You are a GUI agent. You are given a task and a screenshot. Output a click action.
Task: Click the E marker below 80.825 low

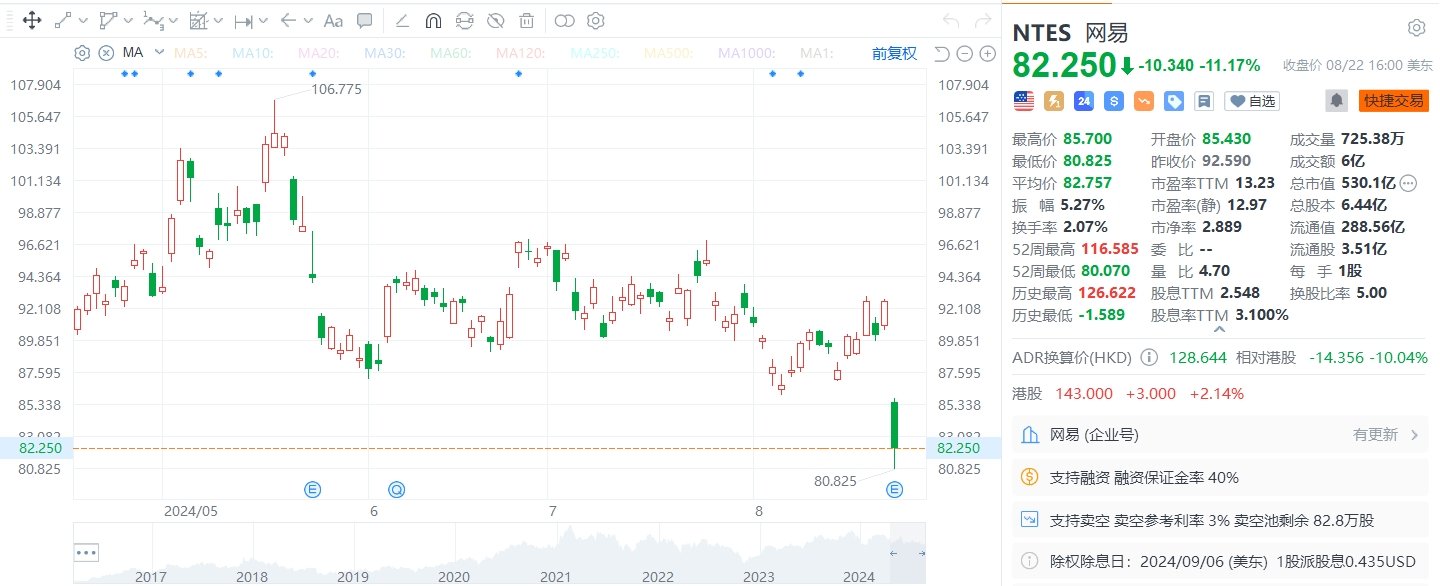pos(894,489)
